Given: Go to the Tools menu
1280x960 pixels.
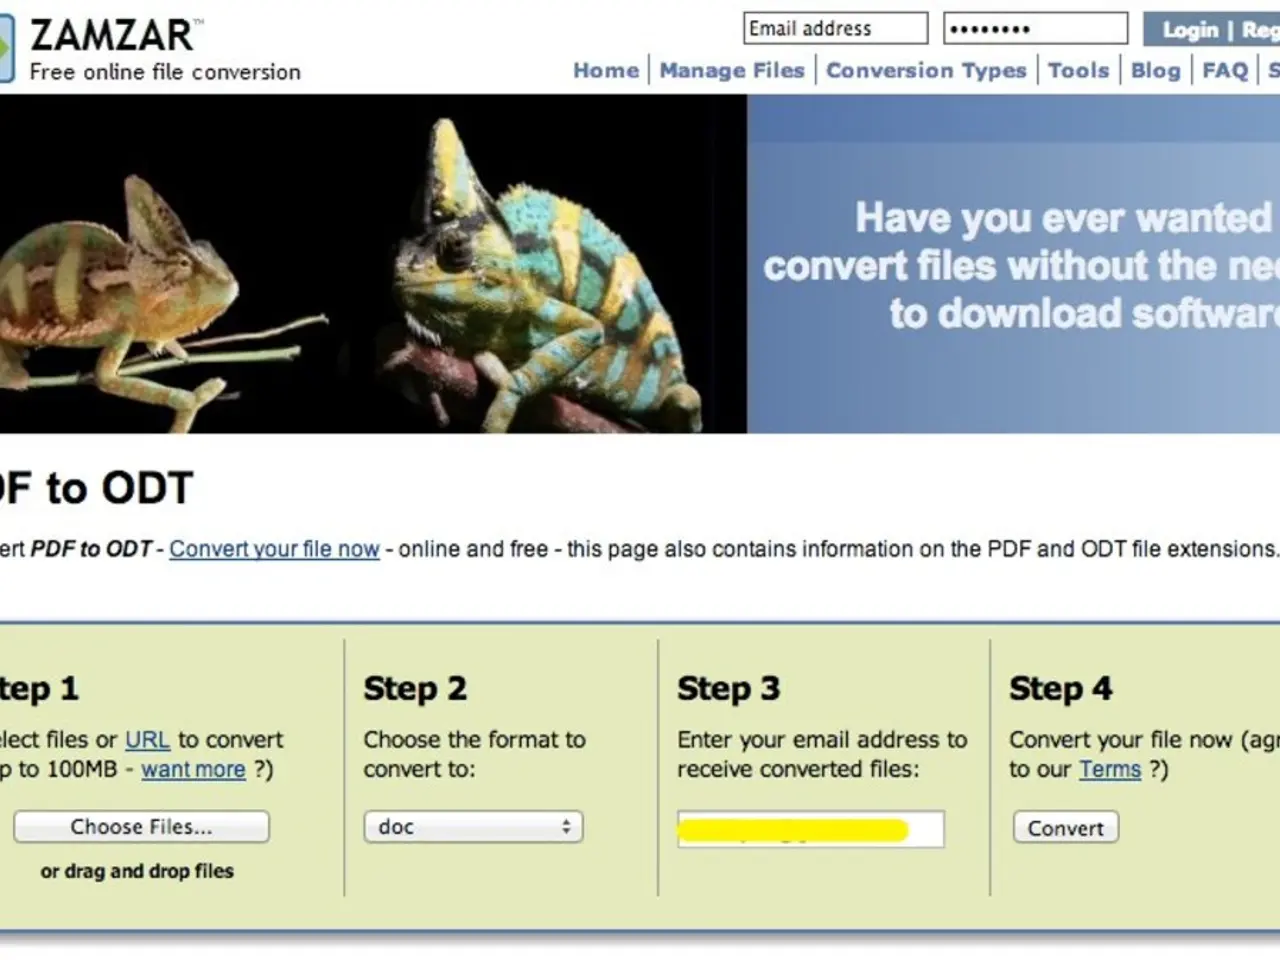Looking at the screenshot, I should (1078, 70).
